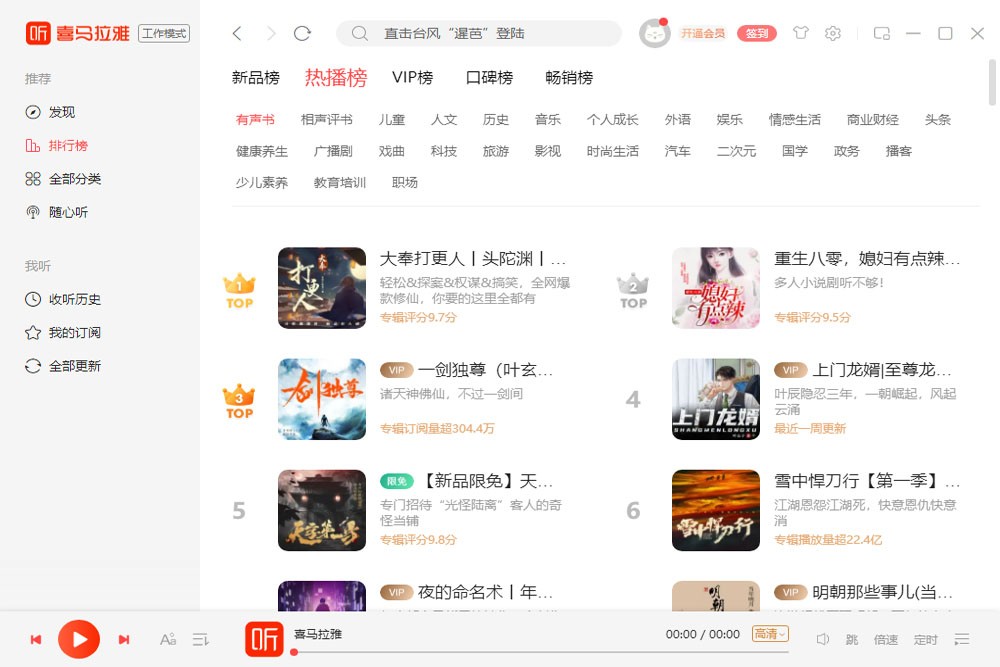Click the 签到 check-in button

point(757,33)
